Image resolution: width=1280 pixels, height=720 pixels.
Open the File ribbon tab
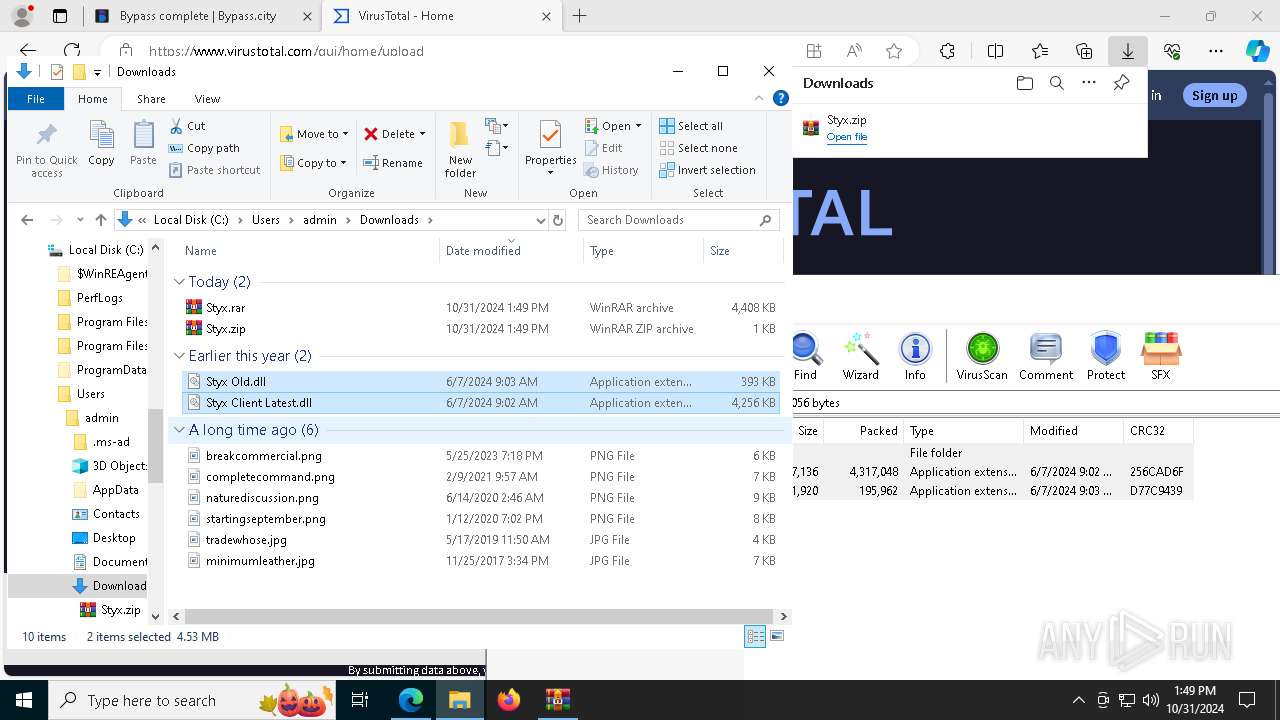36,99
